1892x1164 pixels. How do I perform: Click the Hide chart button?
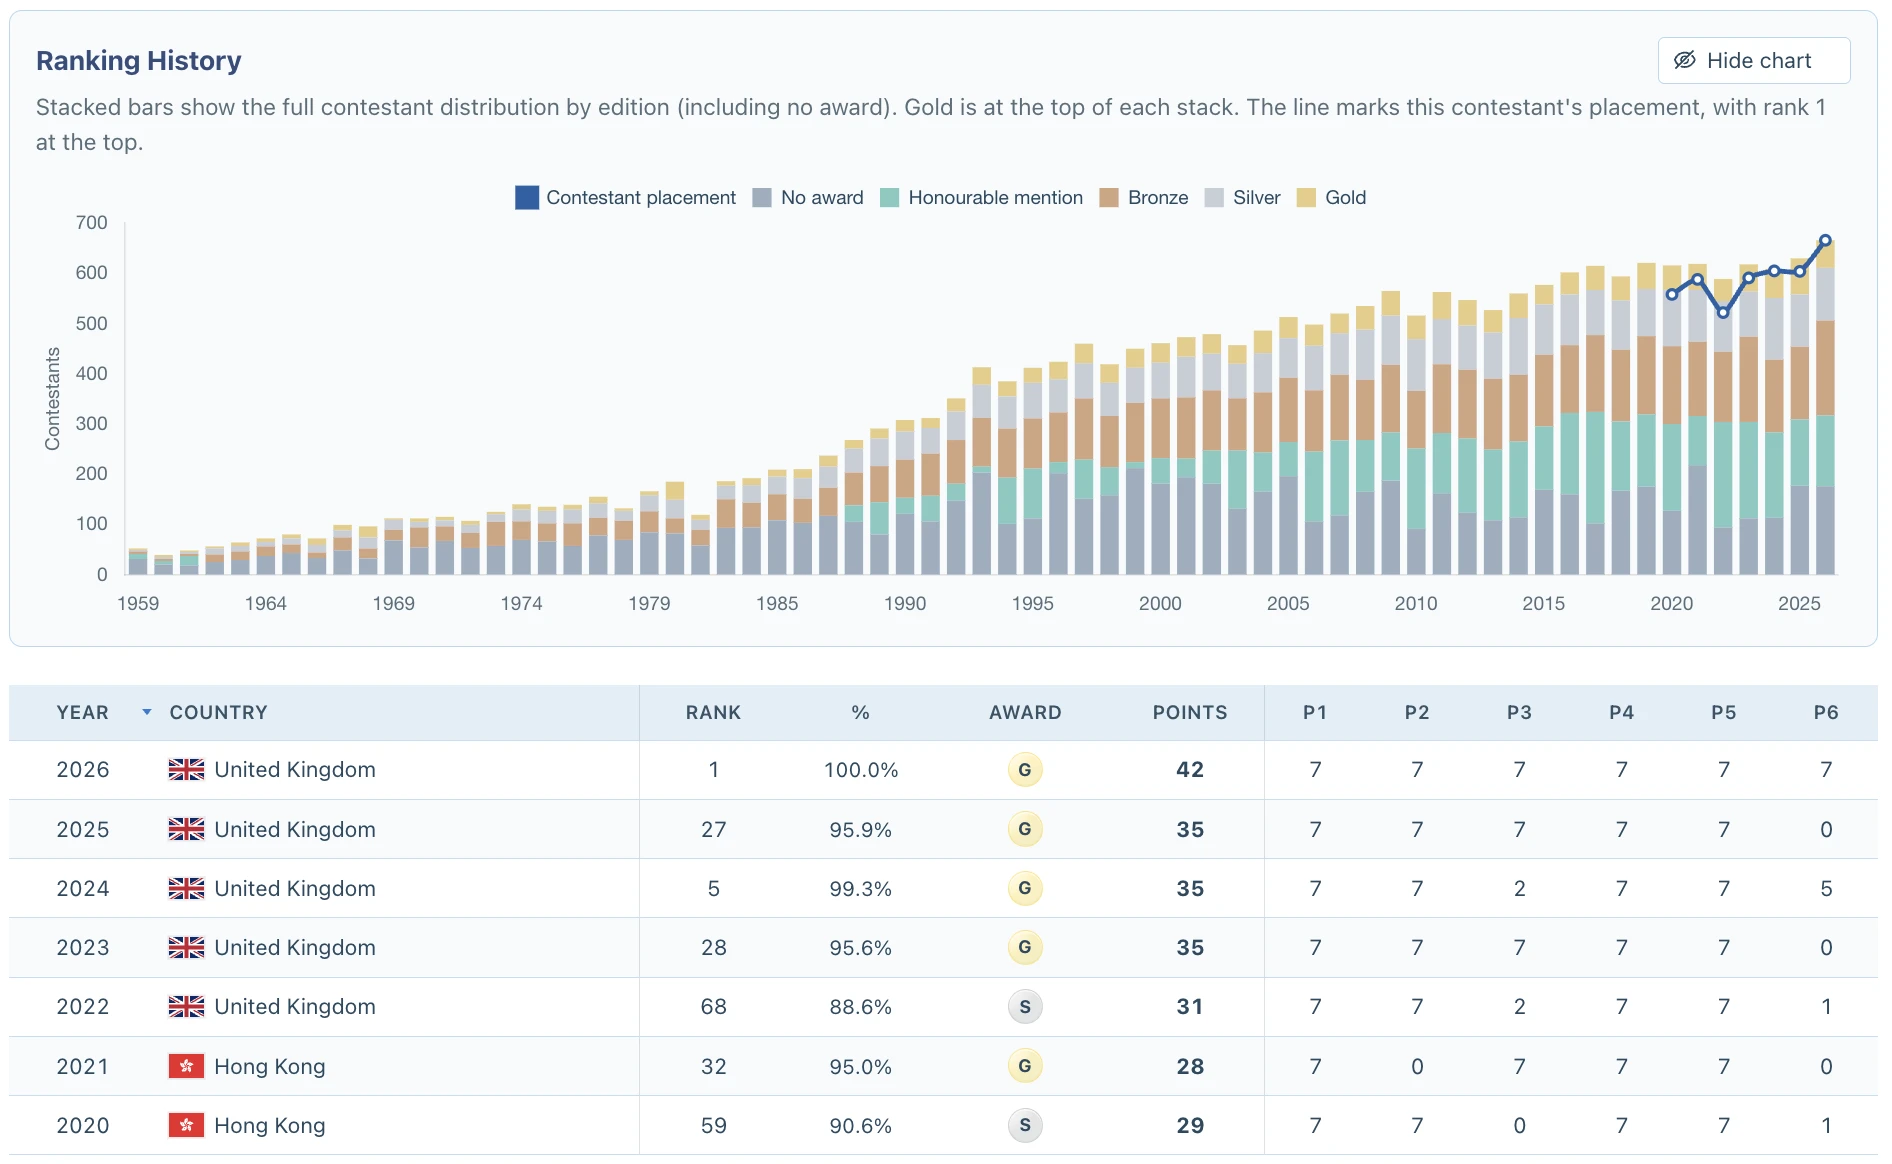[1753, 61]
